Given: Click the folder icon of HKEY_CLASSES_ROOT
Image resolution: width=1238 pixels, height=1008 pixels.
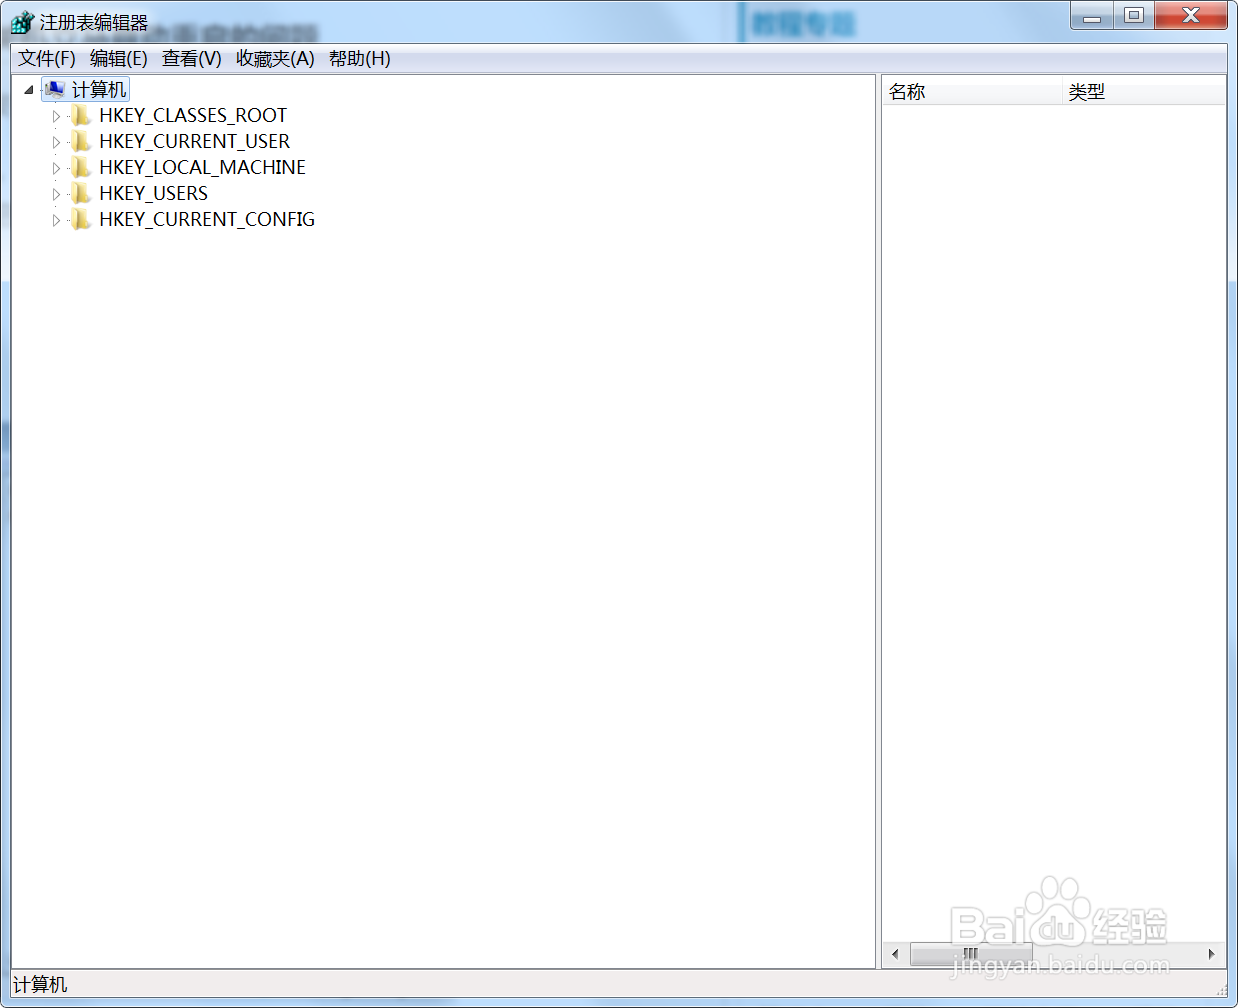Looking at the screenshot, I should (x=81, y=115).
